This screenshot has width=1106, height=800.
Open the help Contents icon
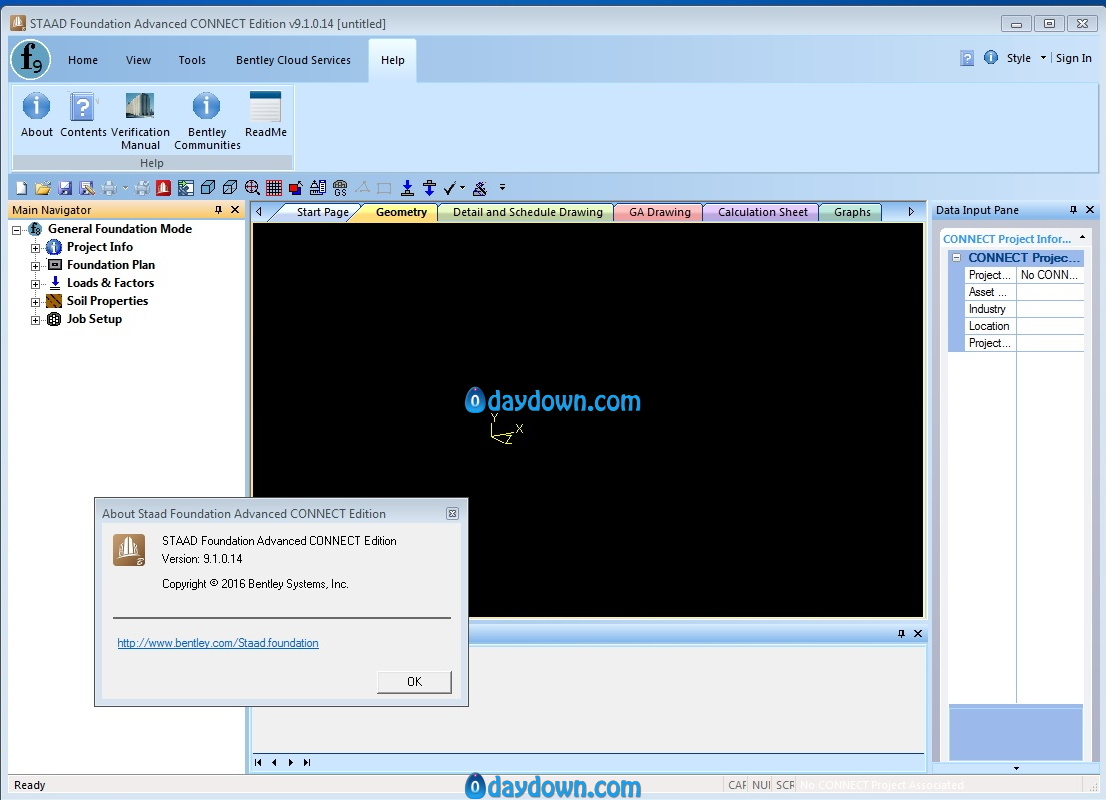tap(83, 115)
